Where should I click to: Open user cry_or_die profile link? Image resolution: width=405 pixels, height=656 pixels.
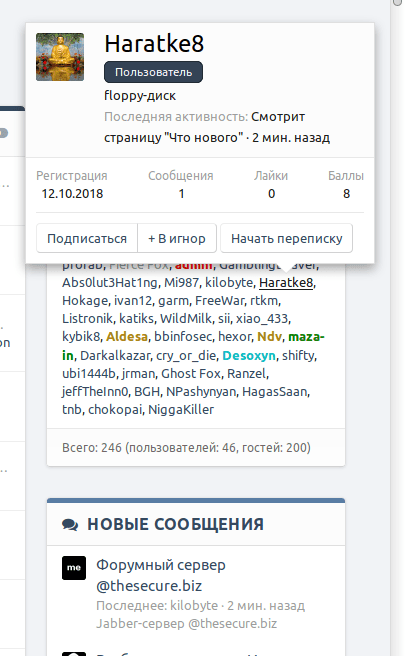pyautogui.click(x=186, y=356)
